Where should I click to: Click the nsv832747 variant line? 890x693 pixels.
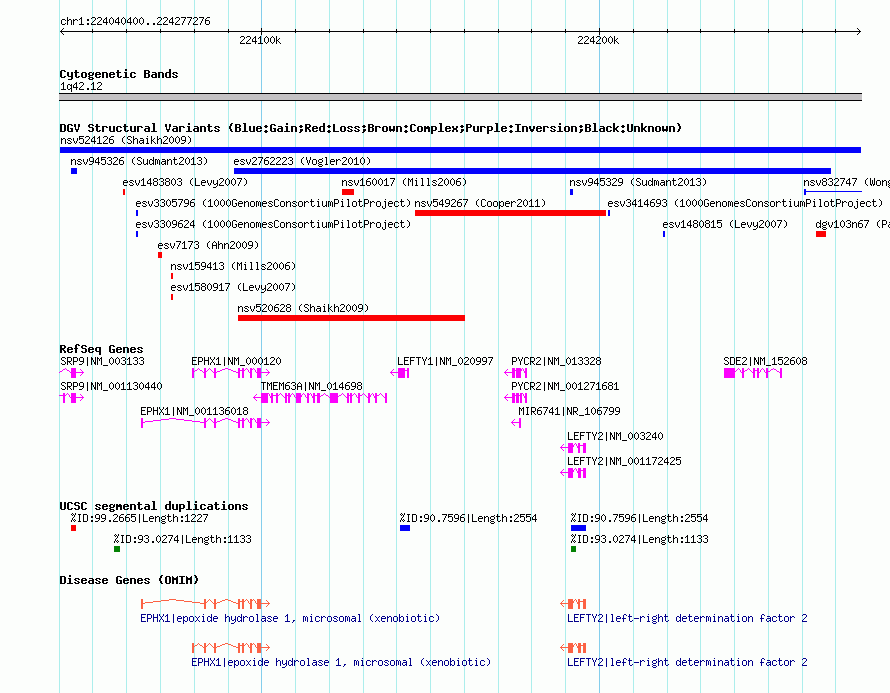pos(833,192)
